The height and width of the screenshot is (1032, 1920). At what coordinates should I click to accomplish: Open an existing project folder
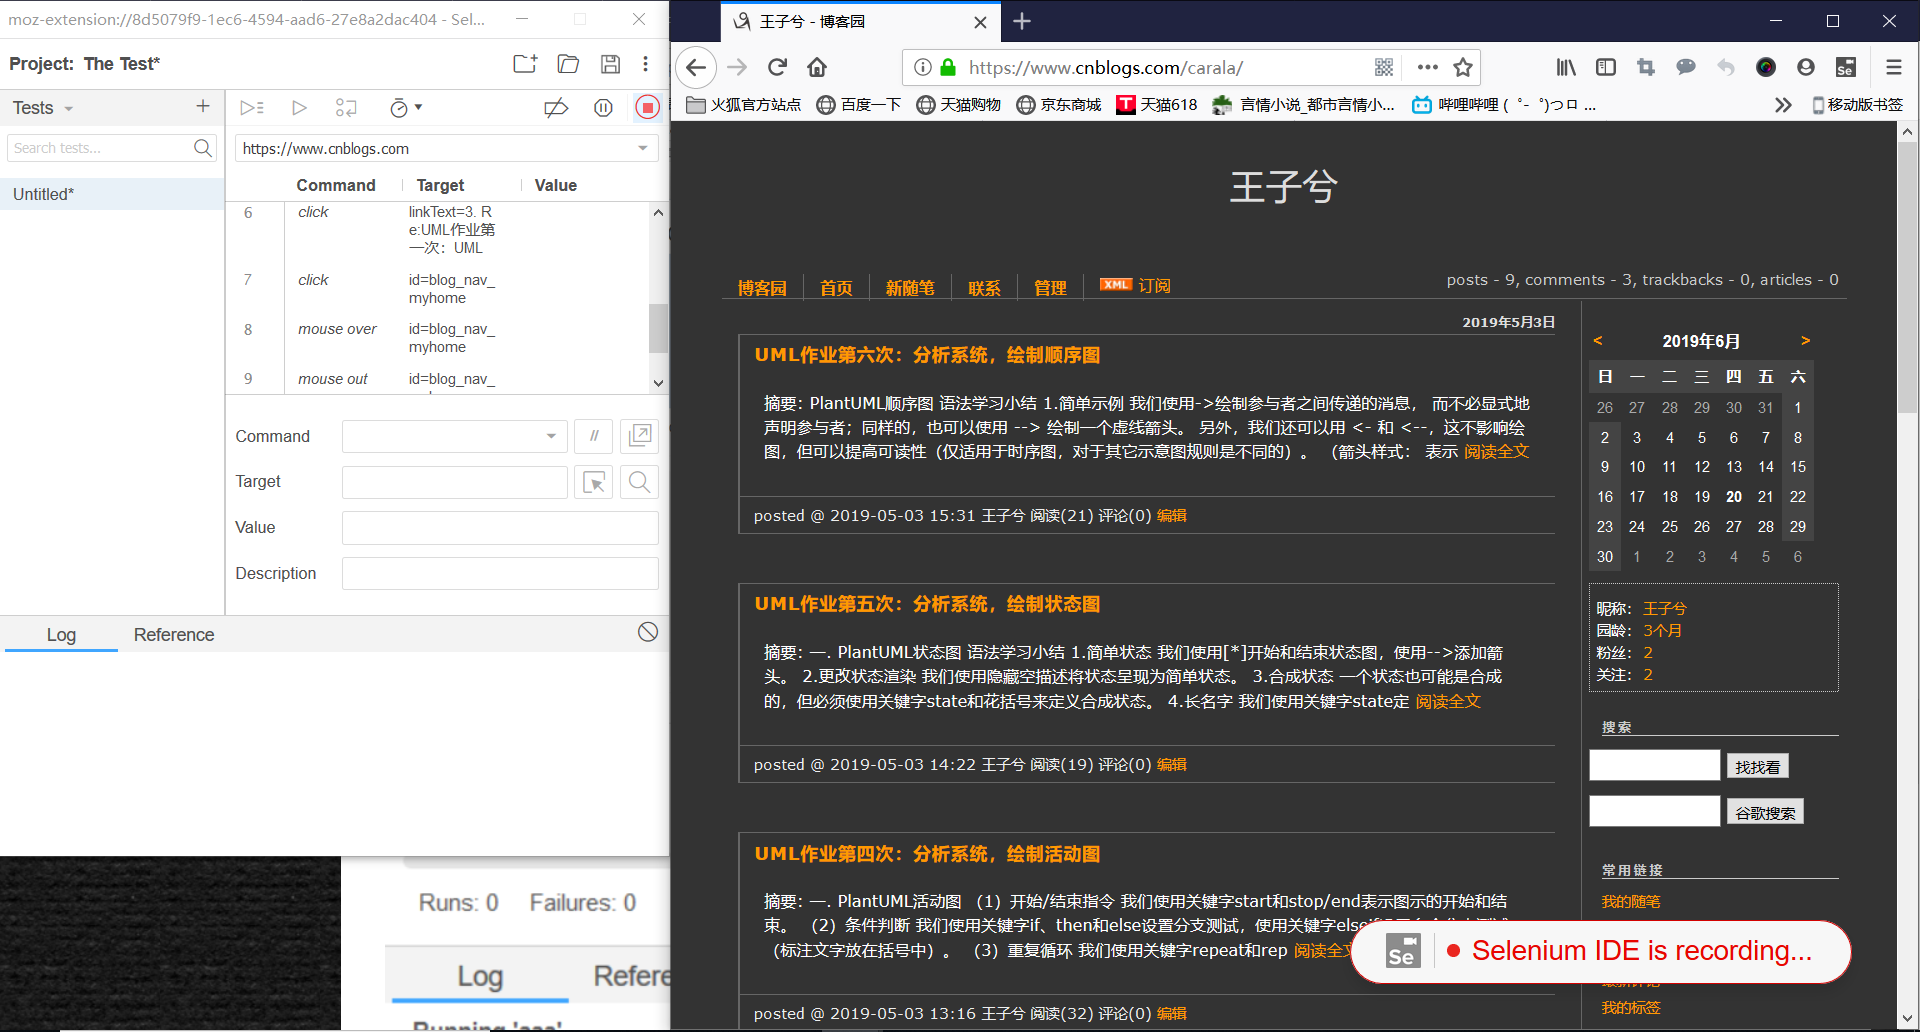568,64
